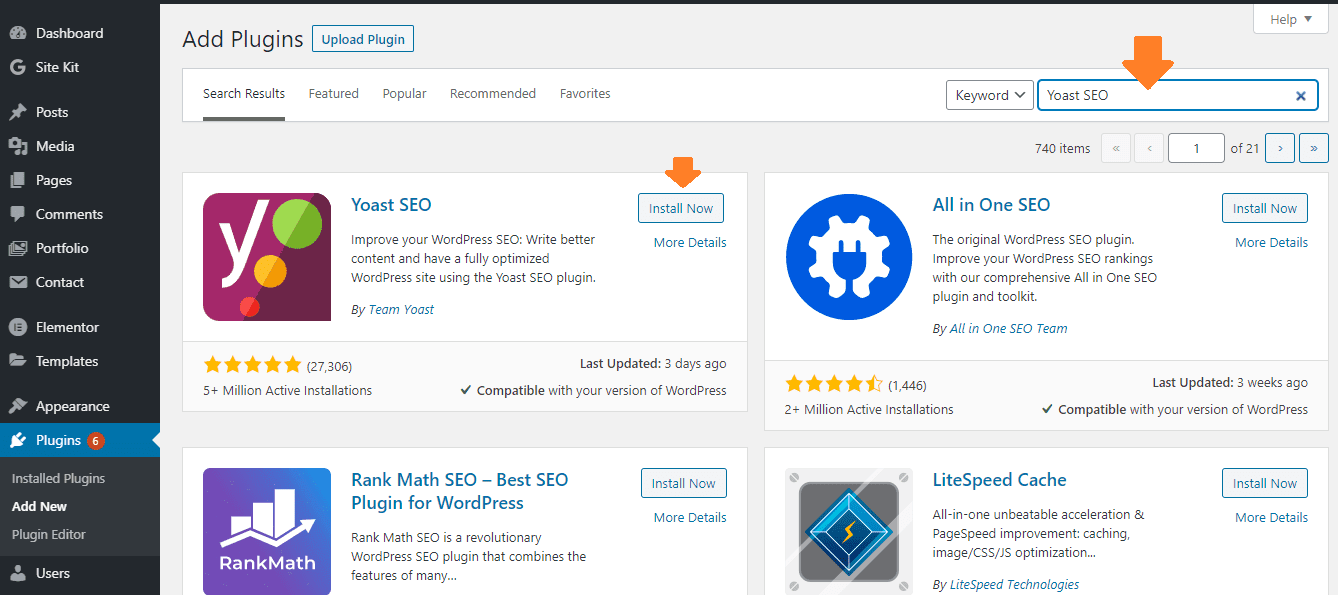Image resolution: width=1338 pixels, height=595 pixels.
Task: Open More Details for All in One SEO
Action: [1271, 242]
